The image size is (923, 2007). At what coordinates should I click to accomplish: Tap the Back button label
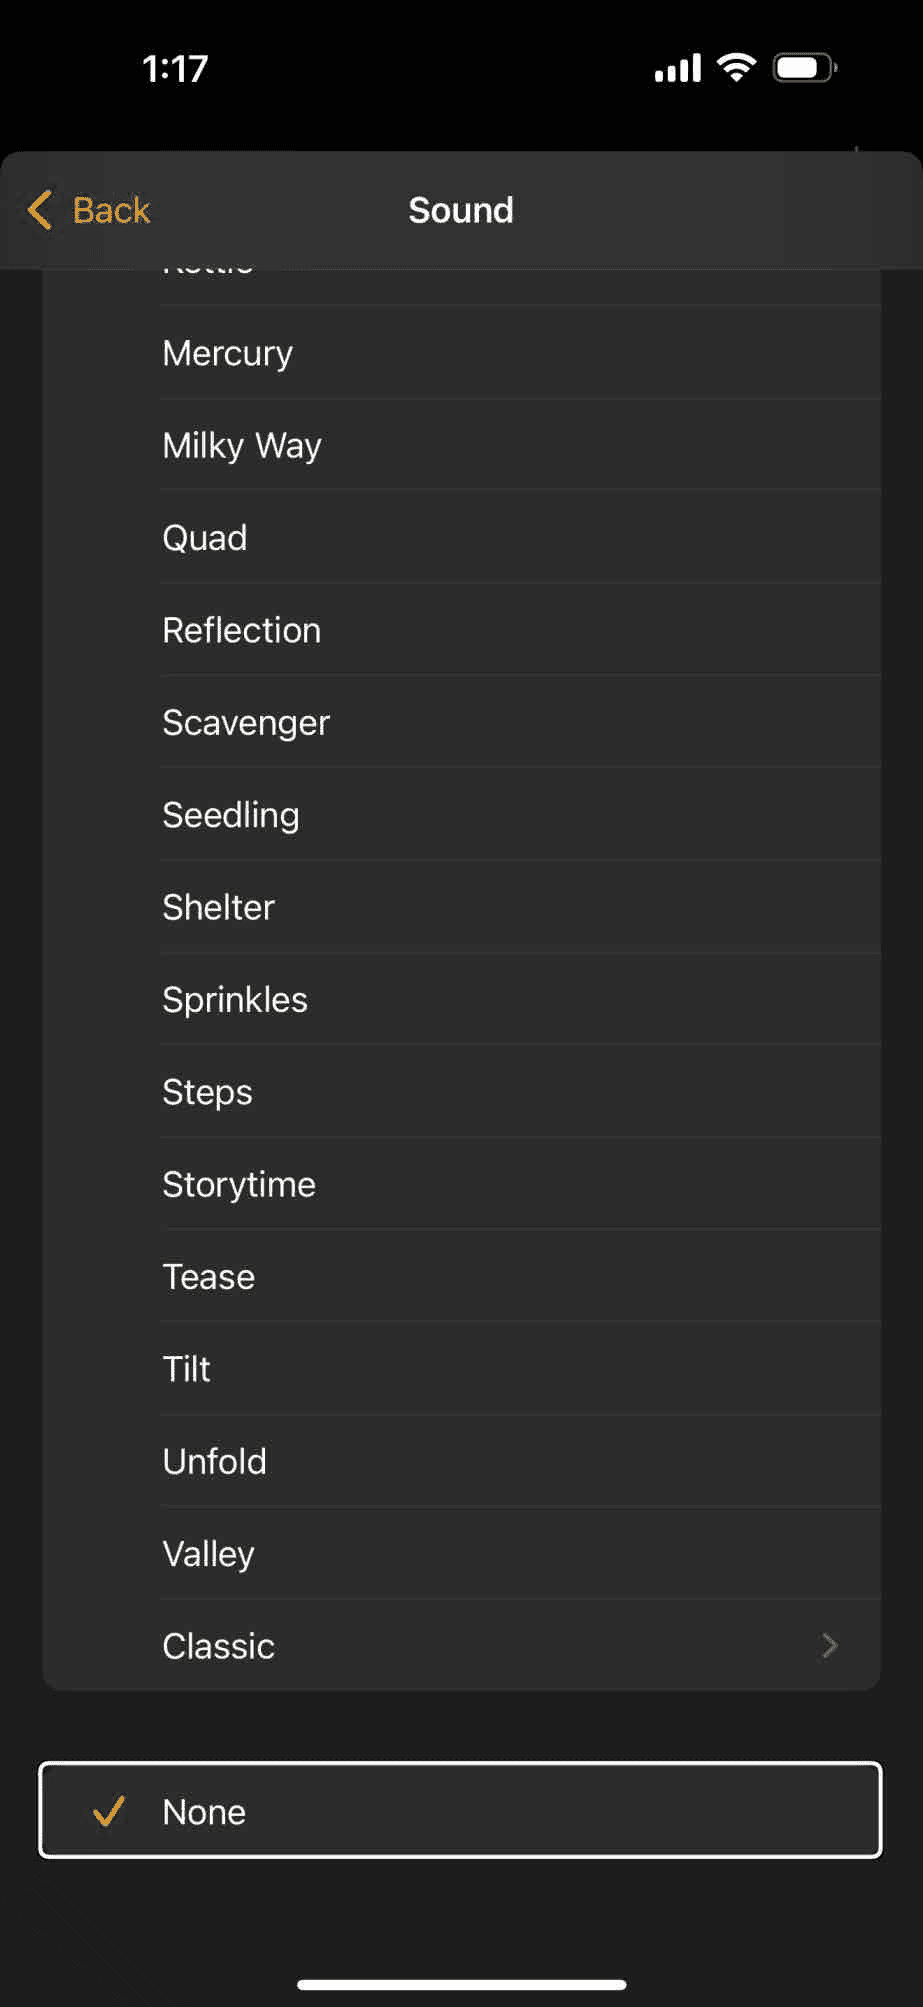click(x=111, y=210)
